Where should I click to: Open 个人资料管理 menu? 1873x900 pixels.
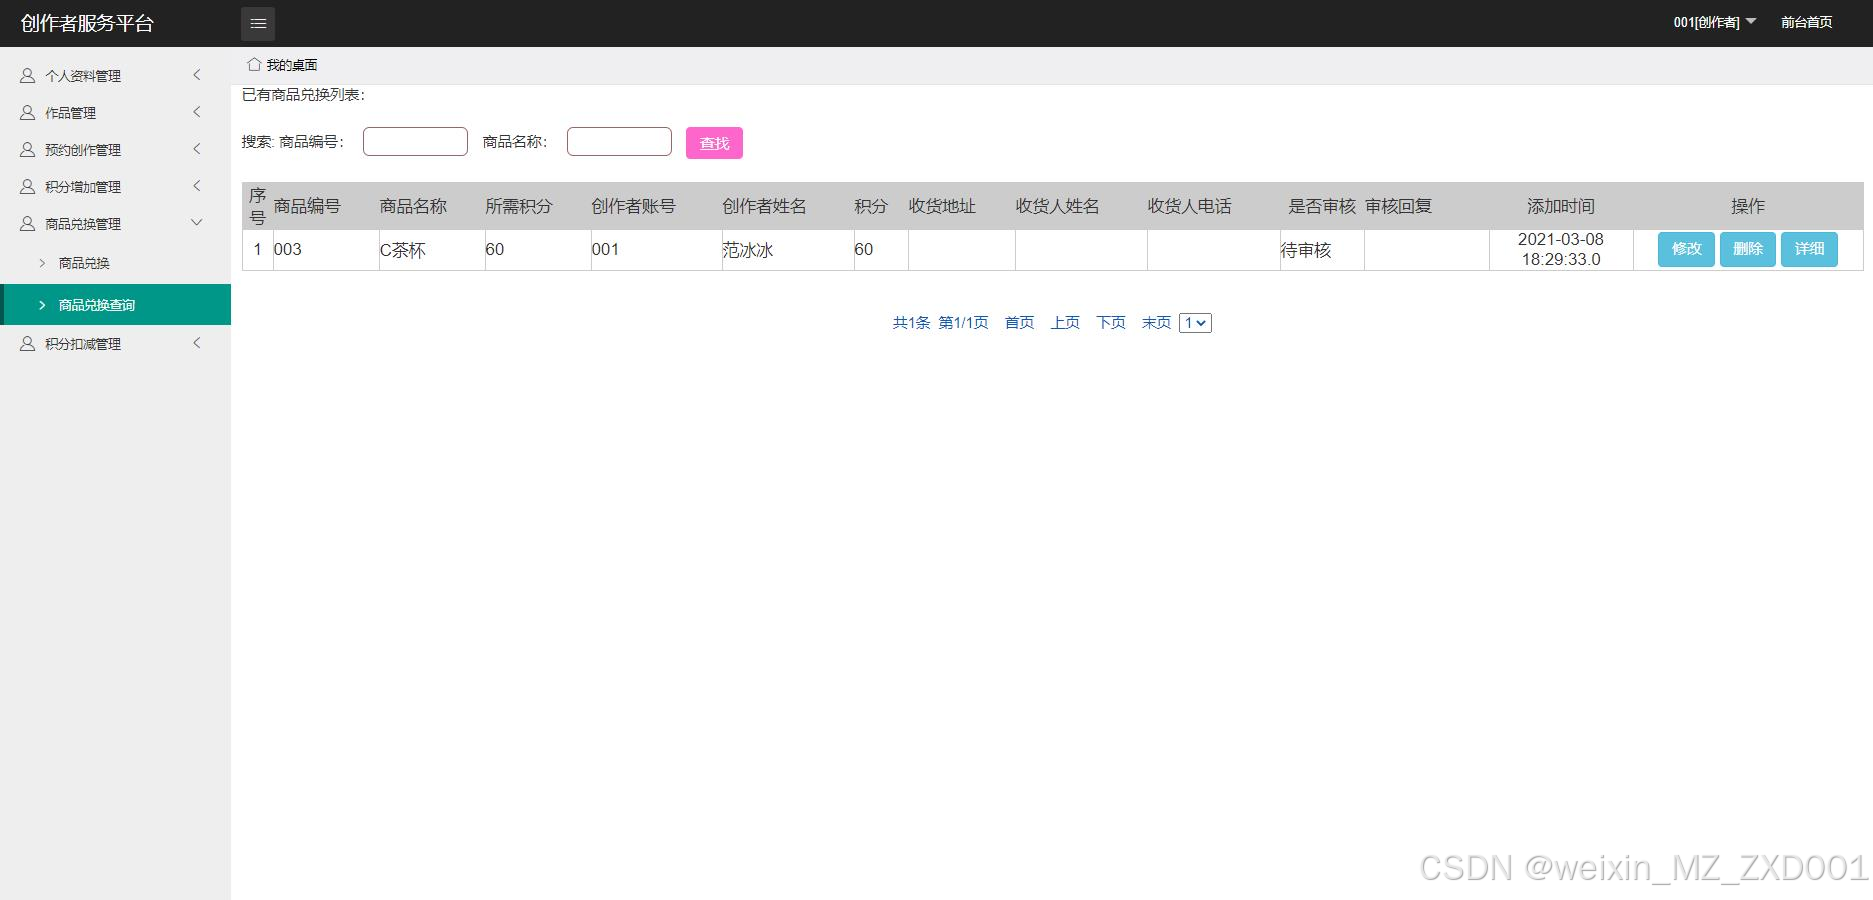tap(115, 75)
